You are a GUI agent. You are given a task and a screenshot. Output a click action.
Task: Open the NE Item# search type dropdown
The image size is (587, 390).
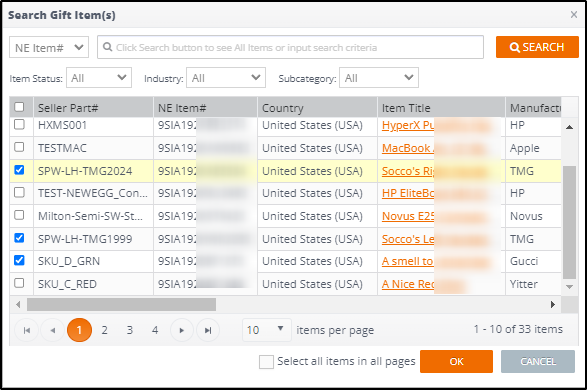coord(49,47)
